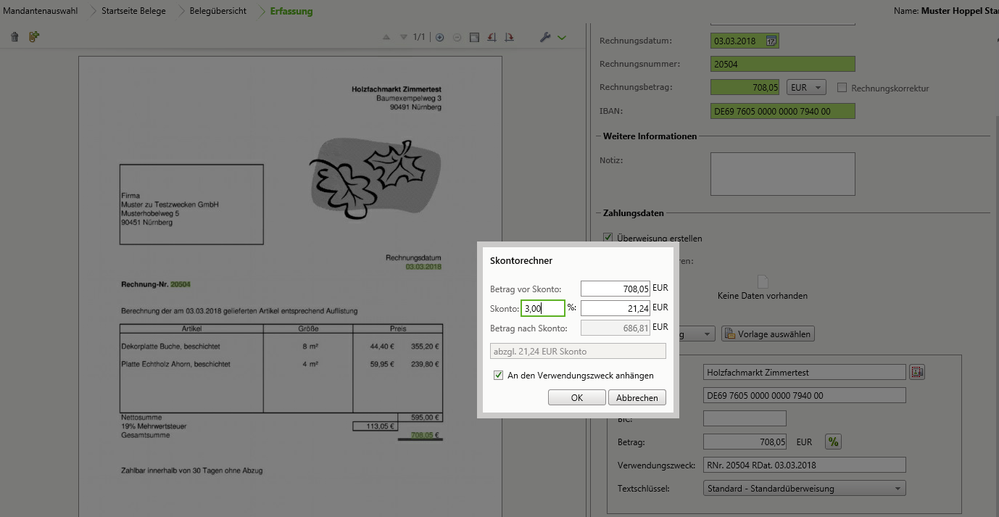Click 'Platte Echtholz Ahorn, beschichtet' invoice row
The width and height of the screenshot is (999, 517).
281,364
